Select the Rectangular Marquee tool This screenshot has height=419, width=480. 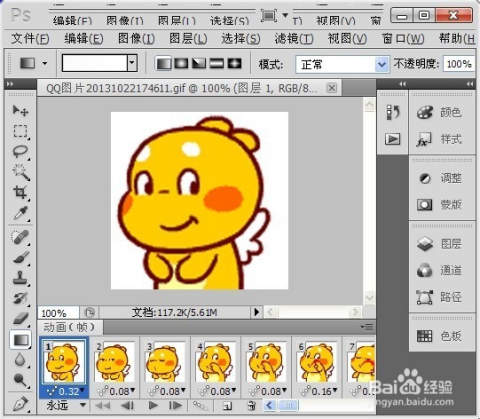tap(20, 131)
